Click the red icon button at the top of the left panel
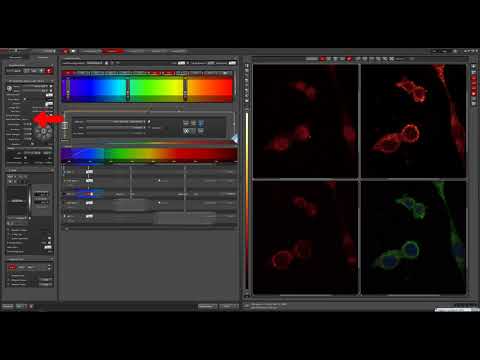The width and height of the screenshot is (480, 360). click(x=49, y=71)
